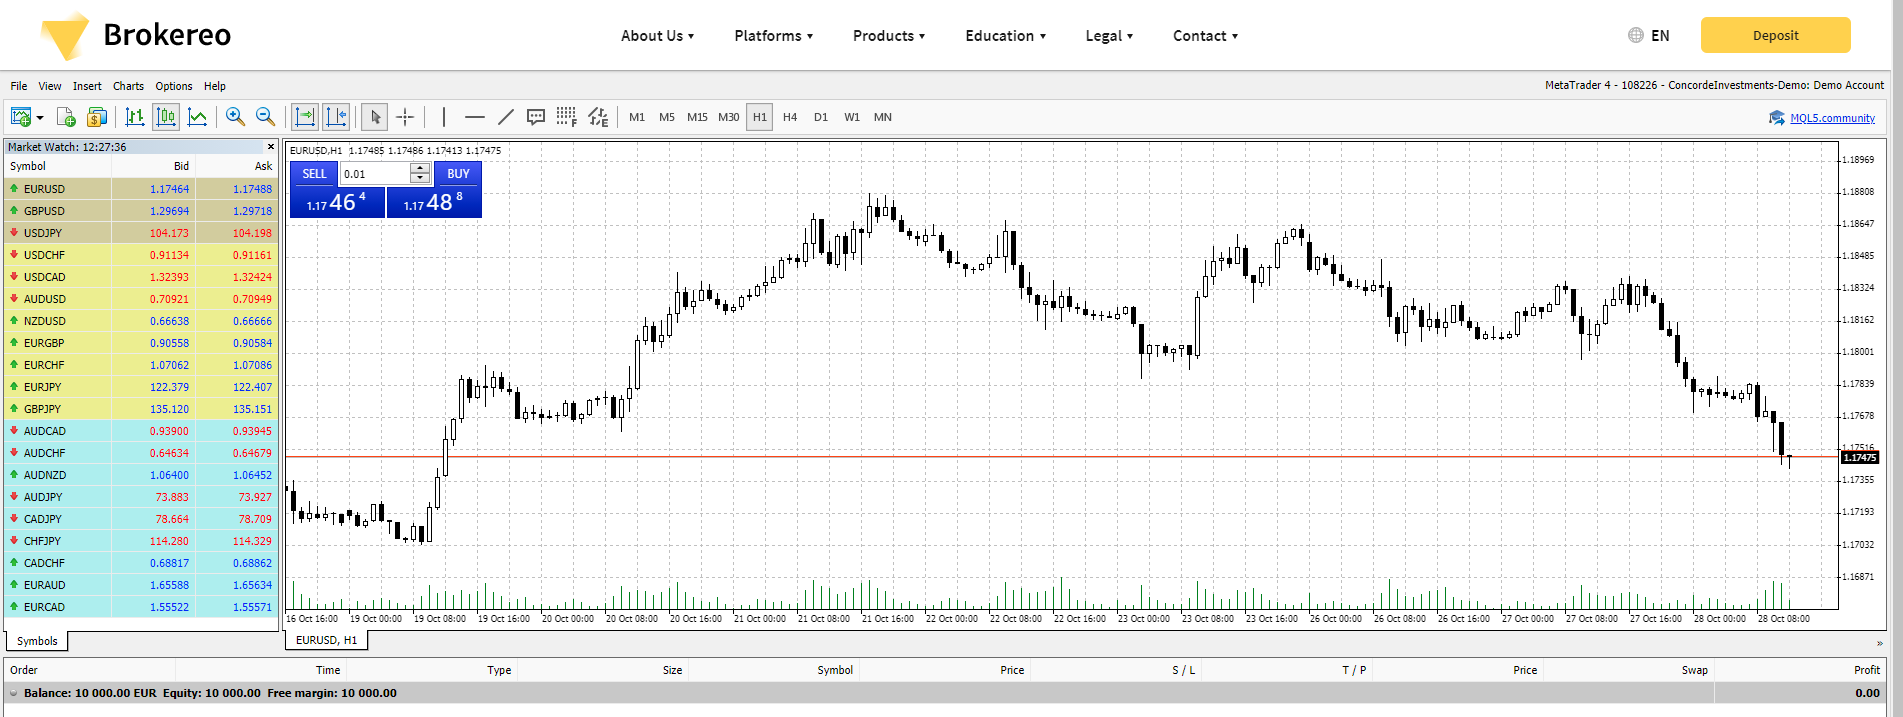
Task: Expand the About Us dropdown
Action: pos(657,36)
